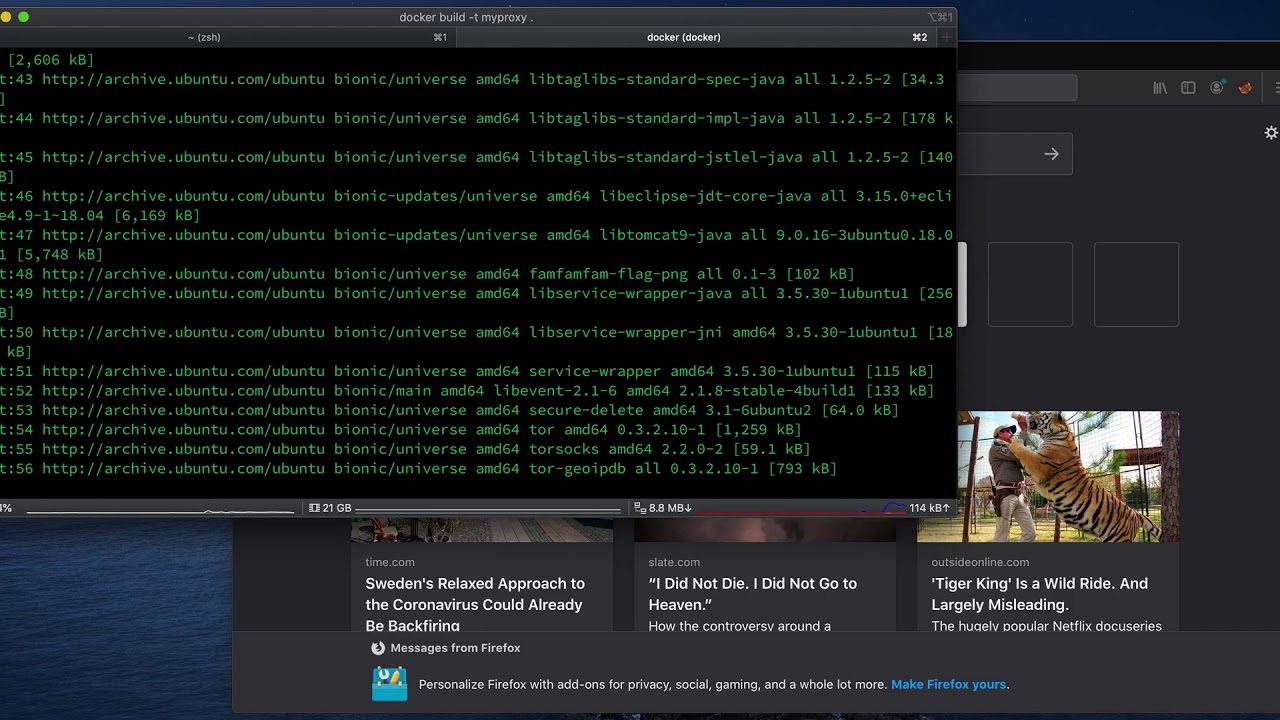The image size is (1280, 720).
Task: Click the memory 21 GB status icon
Action: pos(314,508)
